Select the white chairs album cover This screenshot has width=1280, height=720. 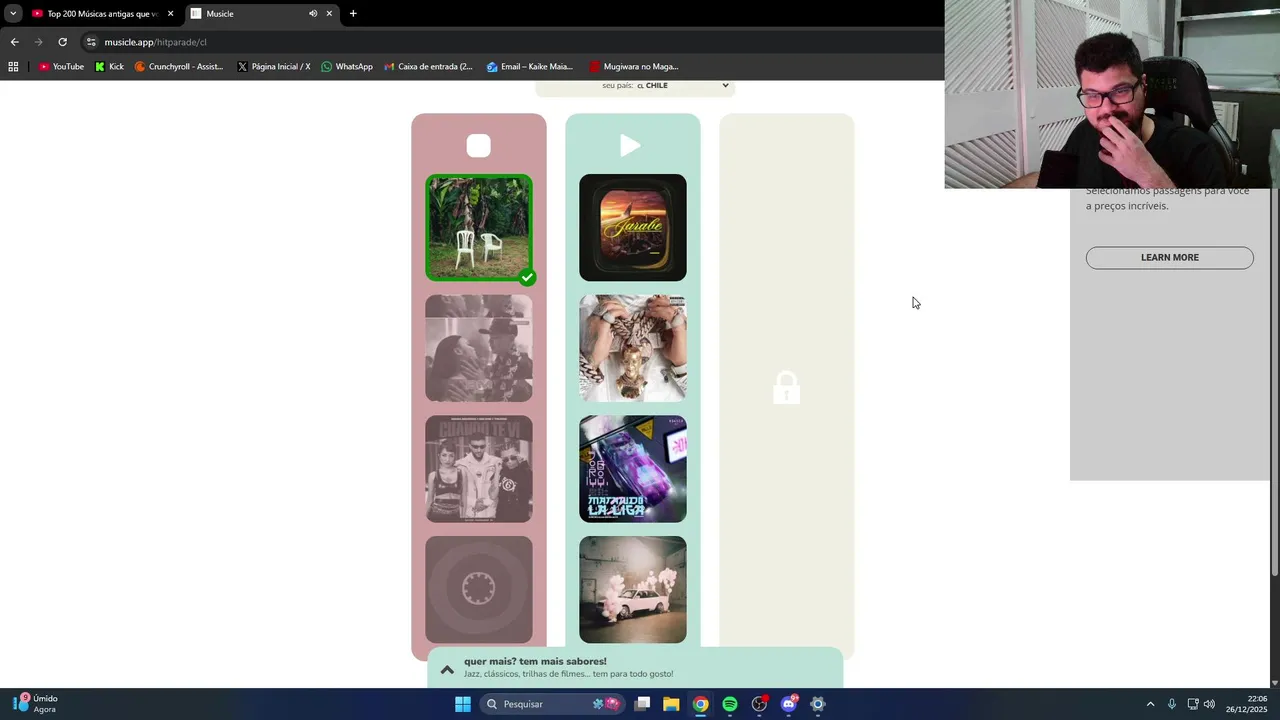coord(479,228)
